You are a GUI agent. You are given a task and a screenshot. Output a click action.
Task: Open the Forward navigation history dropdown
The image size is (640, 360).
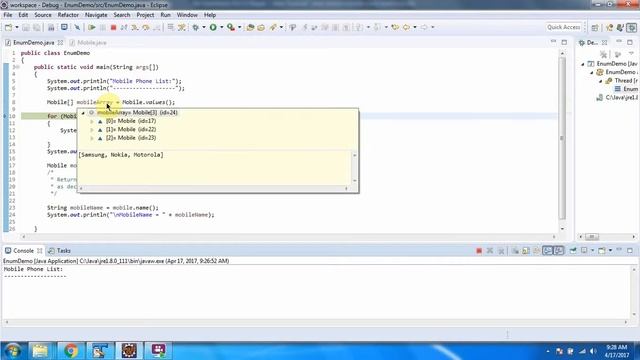[x=433, y=27]
